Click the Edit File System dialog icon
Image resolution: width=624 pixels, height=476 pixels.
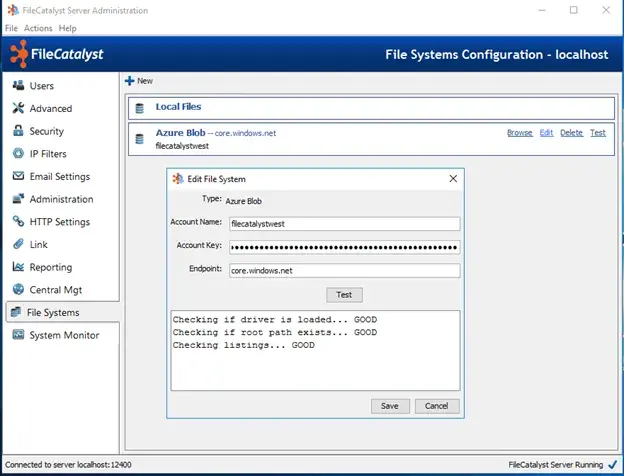click(178, 179)
